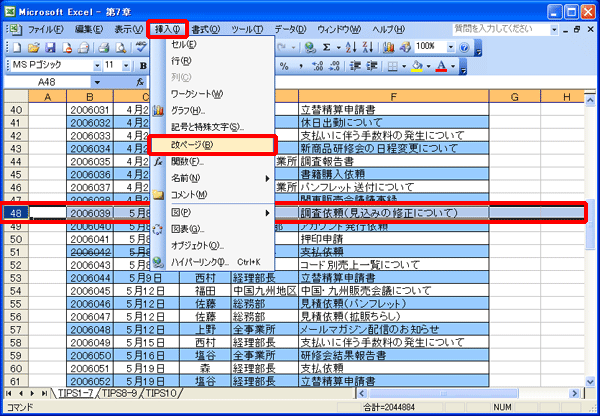The width and height of the screenshot is (600, 416).
Task: Click the Name Box showing A48
Action: (x=47, y=82)
